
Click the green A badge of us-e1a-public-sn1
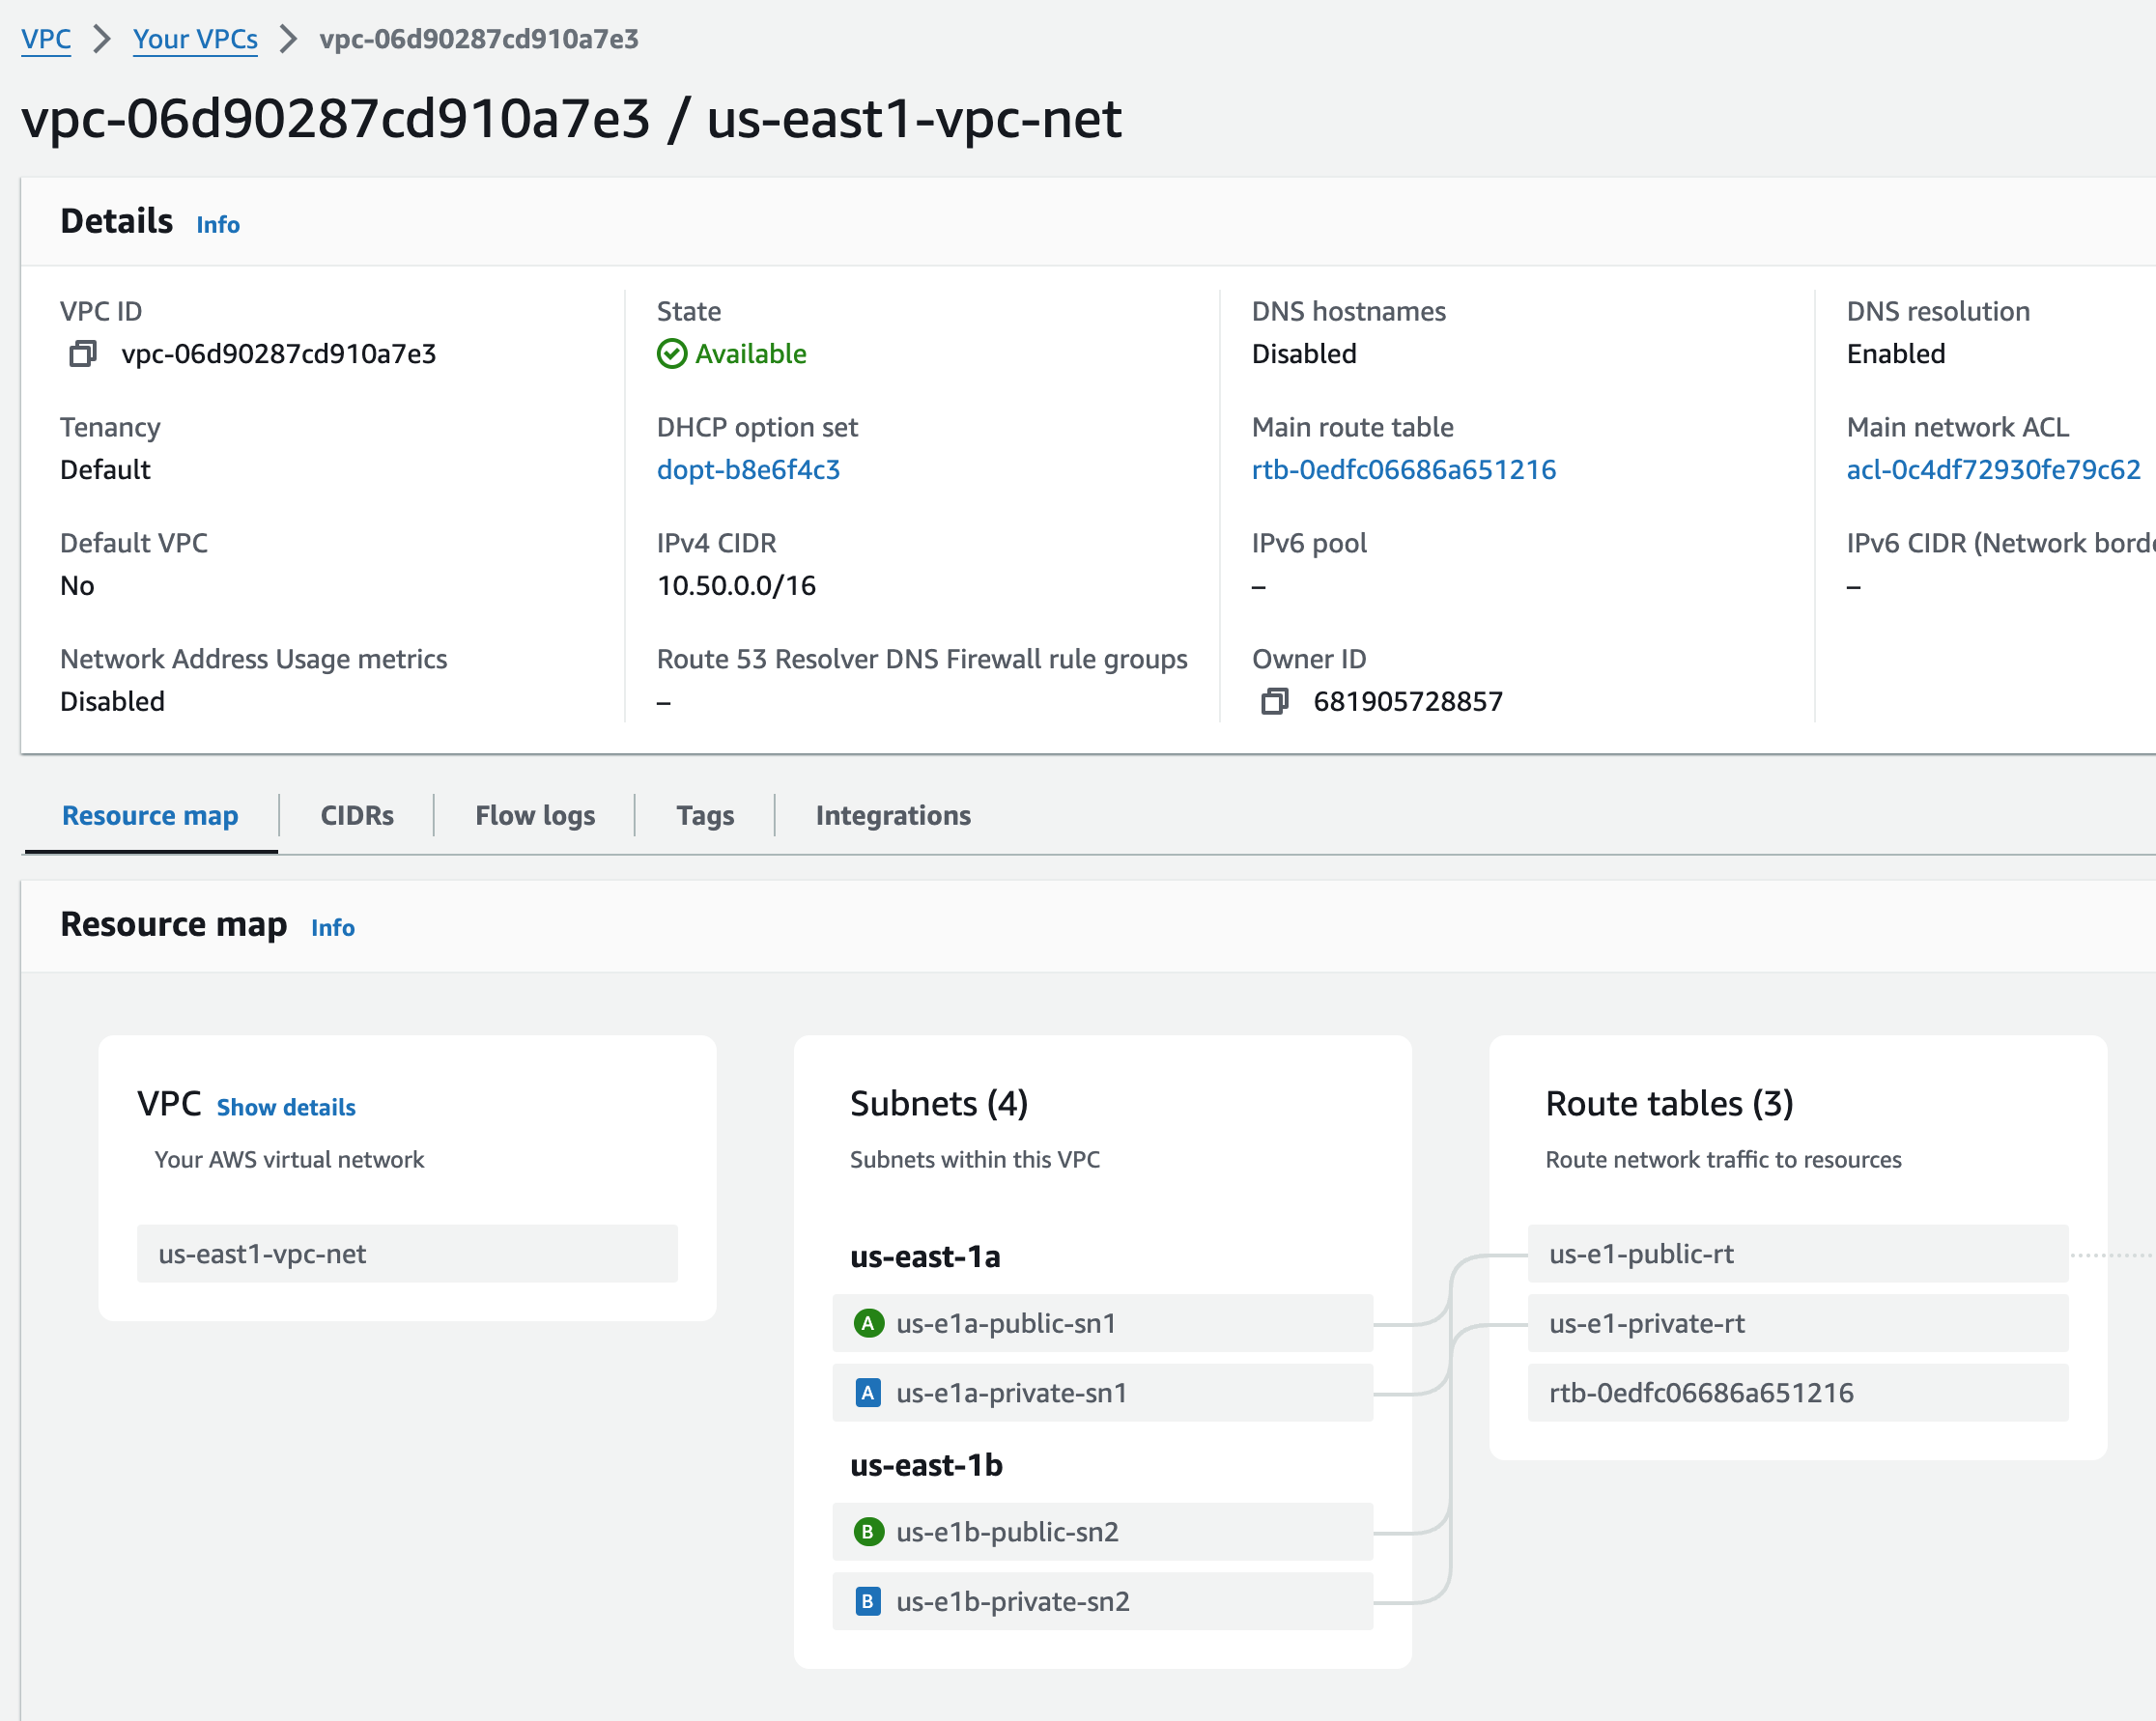click(x=868, y=1323)
